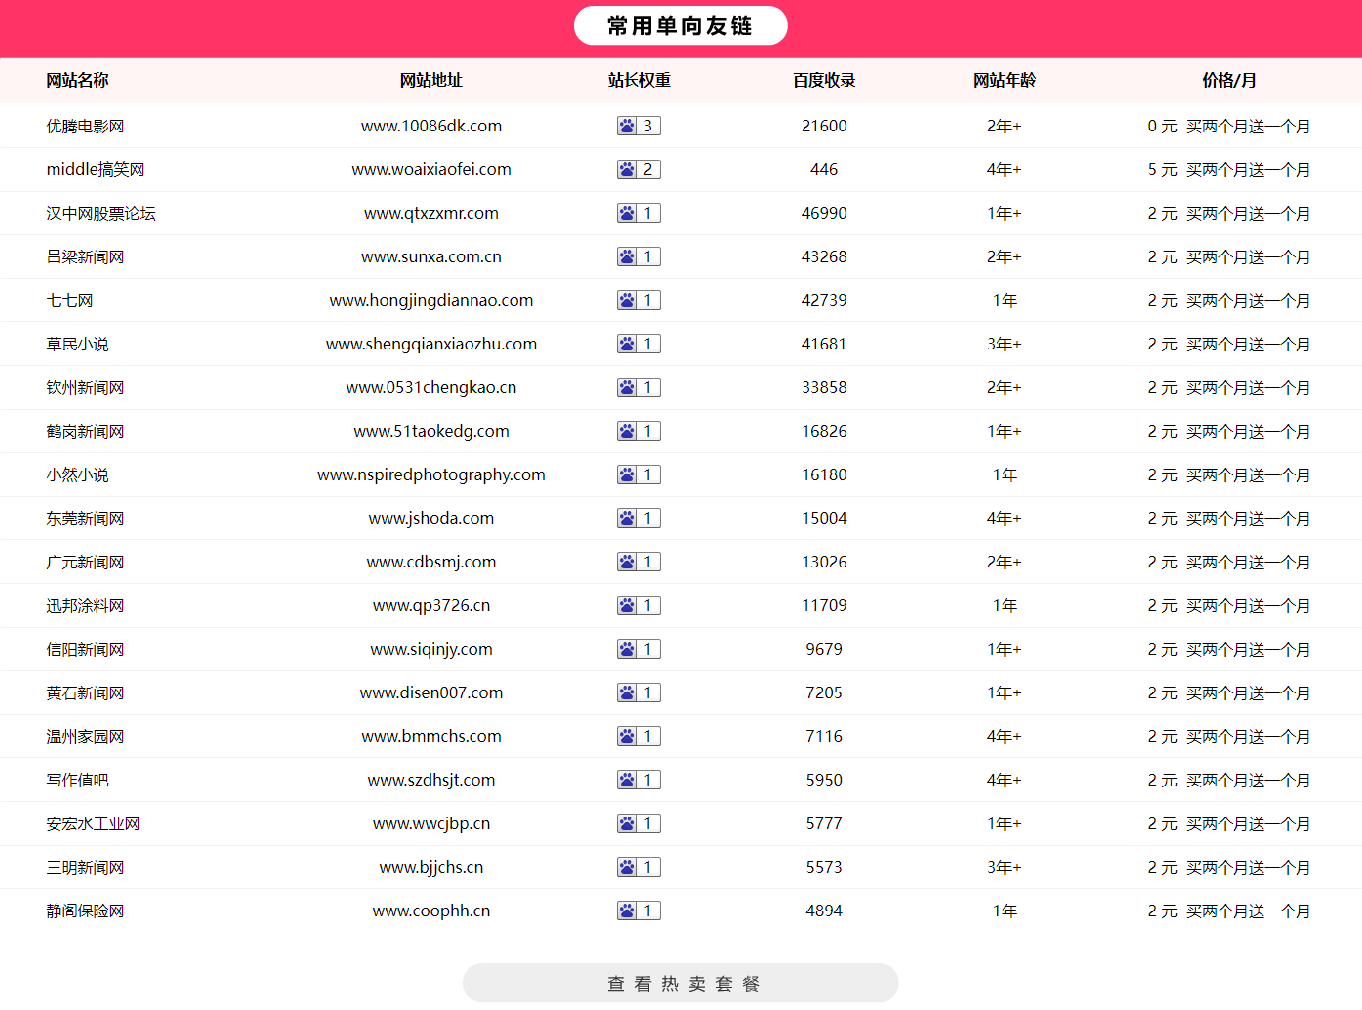Screen dimensions: 1362x1010
Task: Open www.shengqianxiaozhu.com link
Action: [431, 344]
